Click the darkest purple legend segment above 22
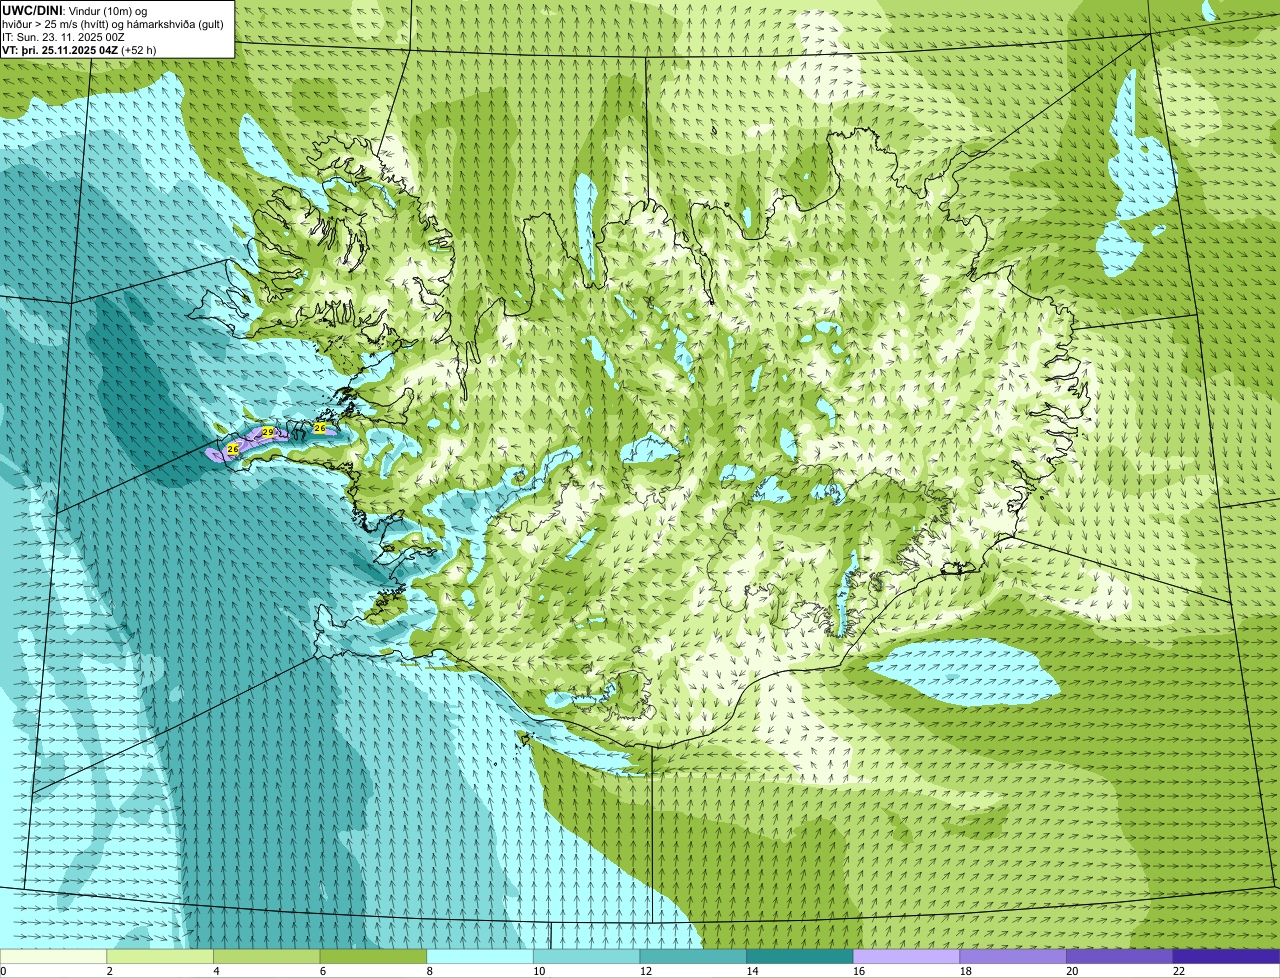 [x=1227, y=956]
